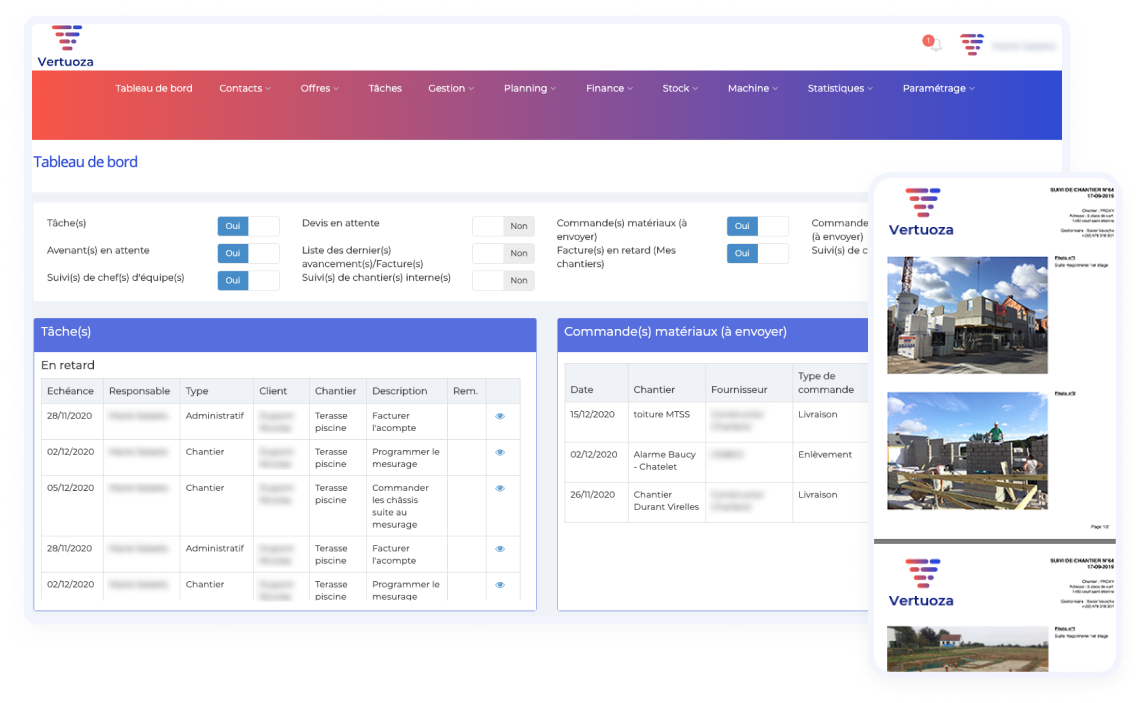Toggle the Commande(s) matériaux (à envoyer) switch
The width and height of the screenshot is (1141, 703).
[x=758, y=226]
